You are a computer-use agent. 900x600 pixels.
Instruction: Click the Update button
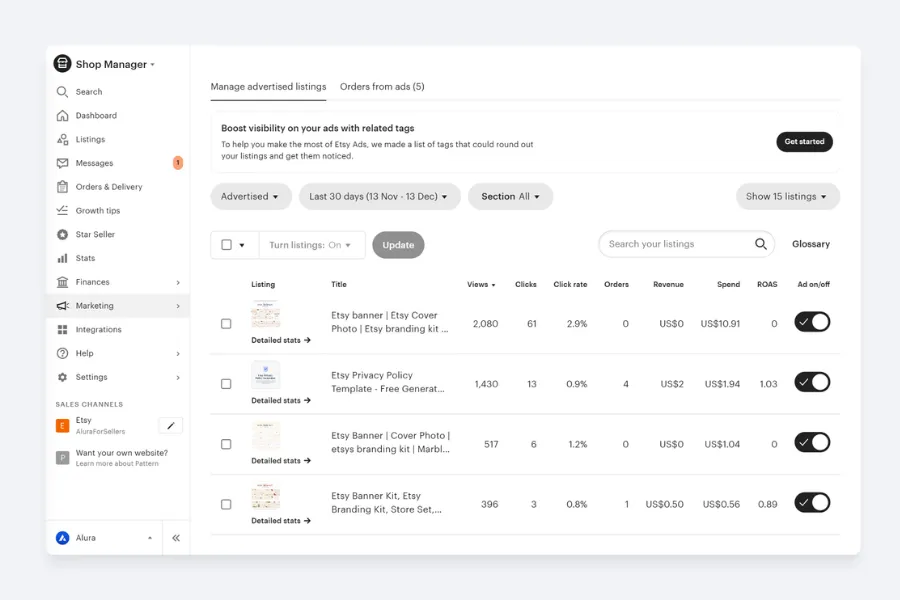(x=398, y=245)
